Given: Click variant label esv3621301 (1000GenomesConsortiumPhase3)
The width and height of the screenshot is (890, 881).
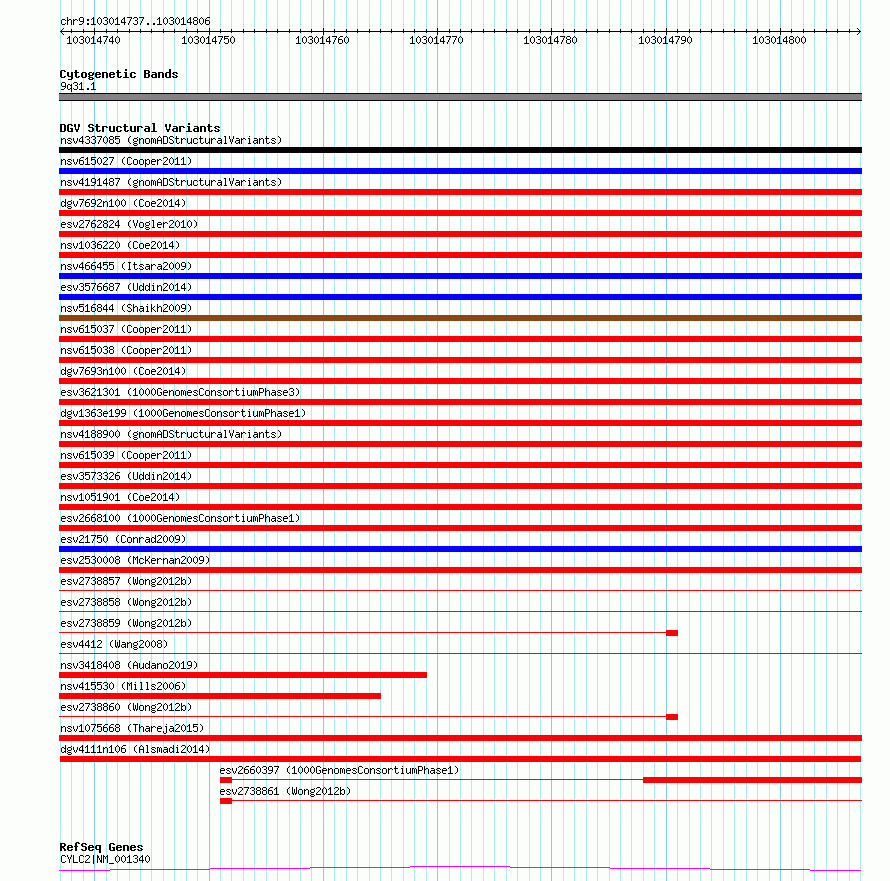Looking at the screenshot, I should (x=180, y=392).
